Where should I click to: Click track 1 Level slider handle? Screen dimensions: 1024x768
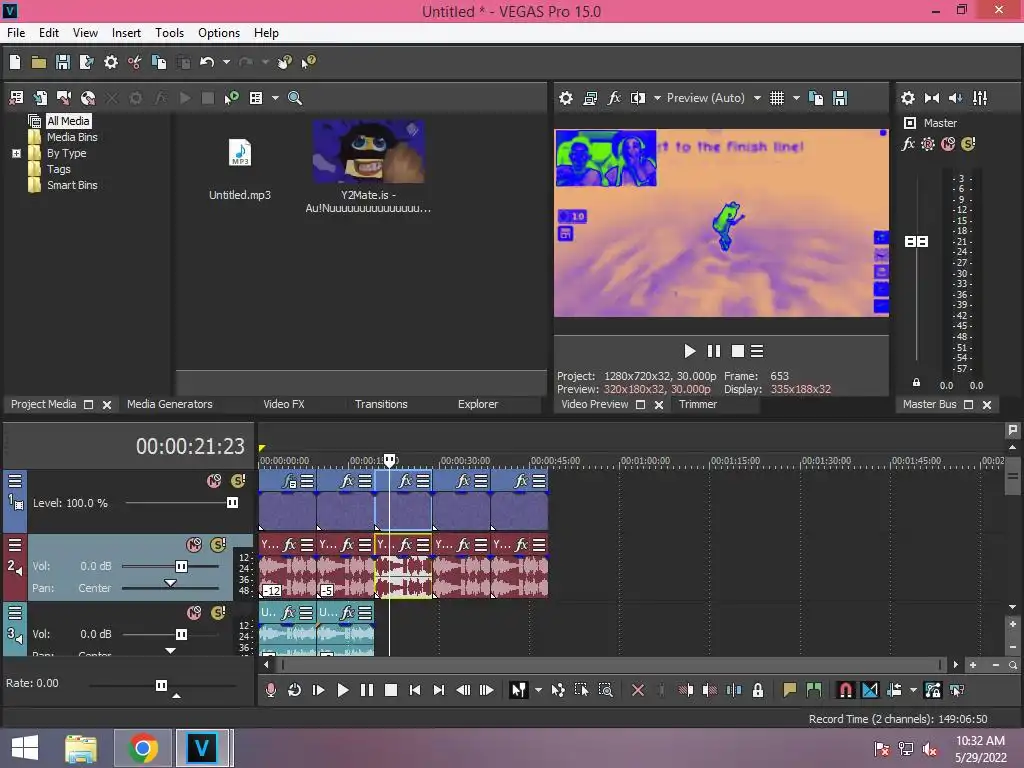(x=232, y=503)
